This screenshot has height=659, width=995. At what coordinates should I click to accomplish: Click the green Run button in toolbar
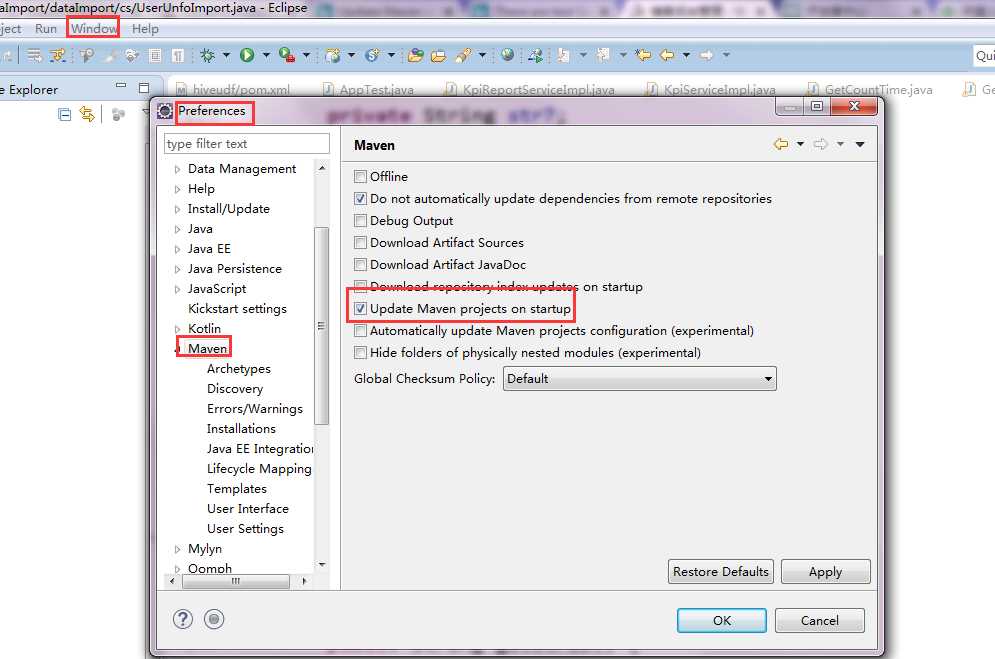(247, 56)
